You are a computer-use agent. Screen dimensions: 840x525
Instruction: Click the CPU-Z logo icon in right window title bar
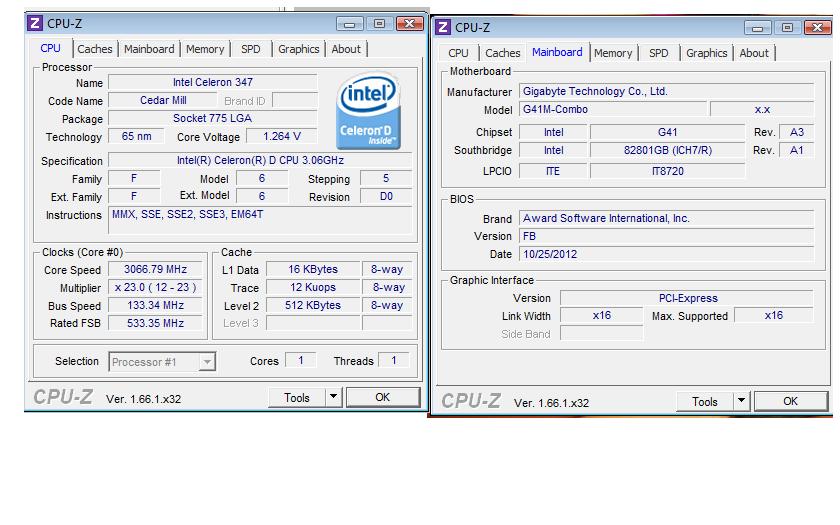click(442, 27)
